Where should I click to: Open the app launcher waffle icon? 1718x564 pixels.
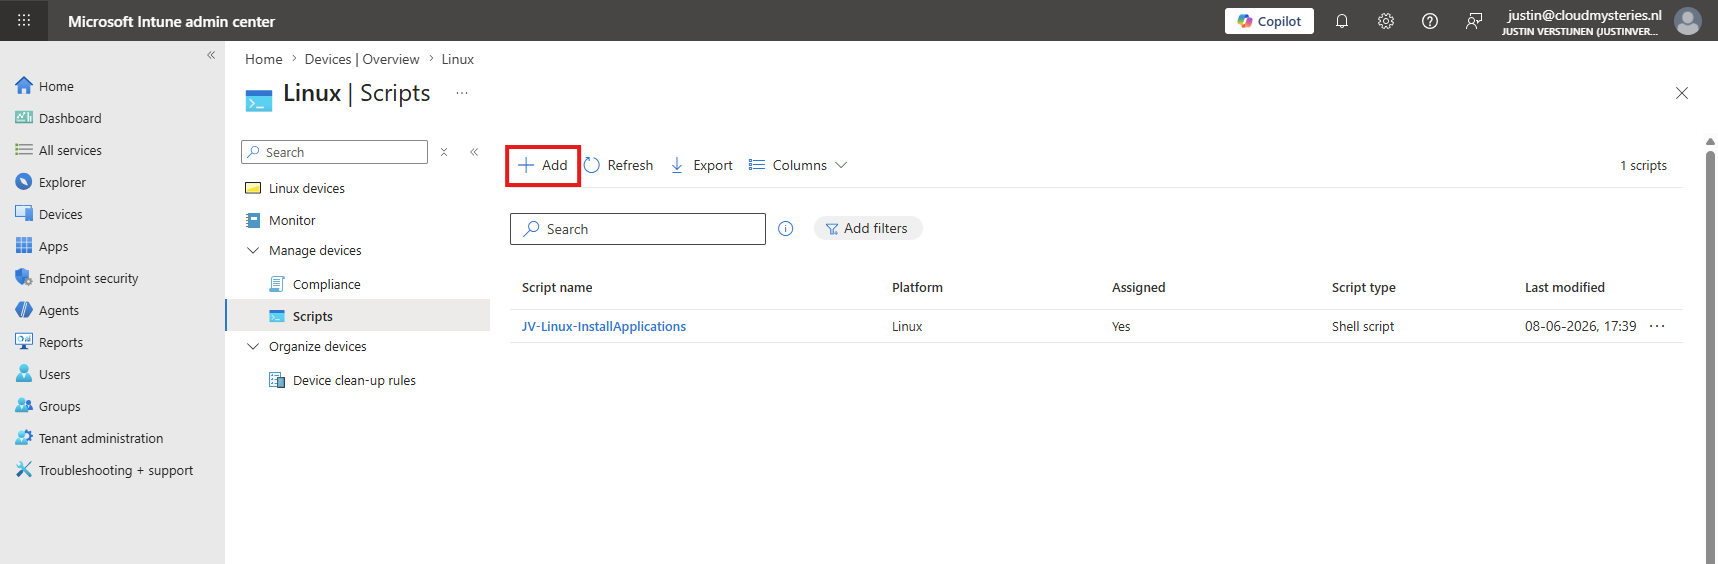pos(24,20)
